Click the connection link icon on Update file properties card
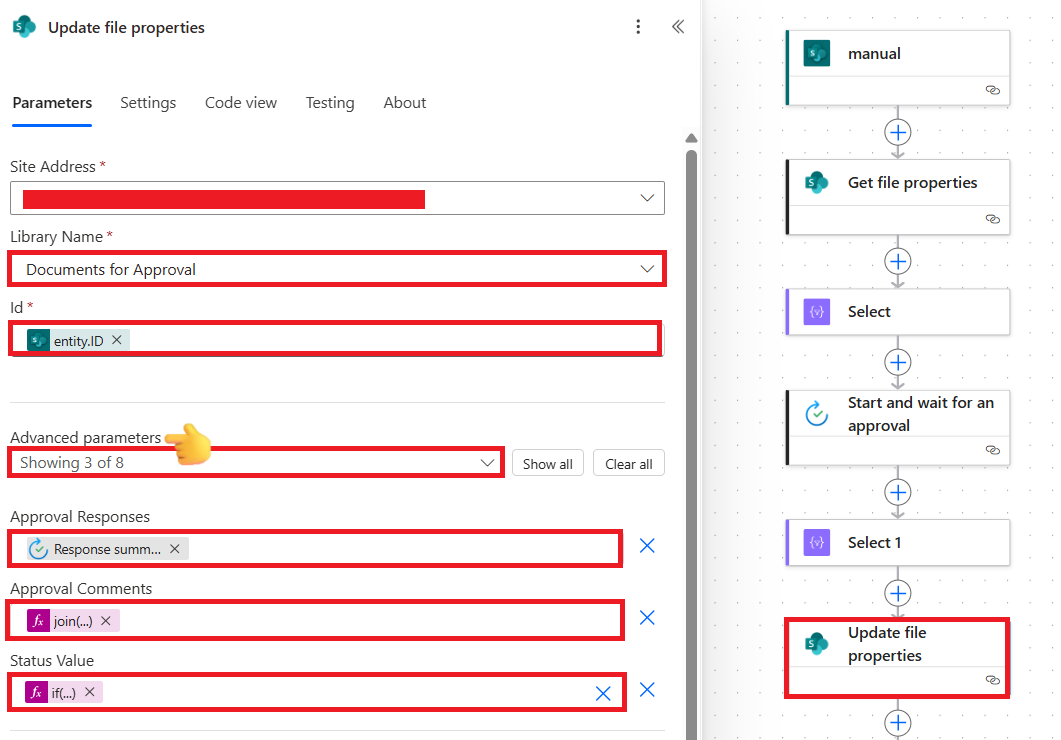This screenshot has width=1061, height=740. [x=993, y=680]
